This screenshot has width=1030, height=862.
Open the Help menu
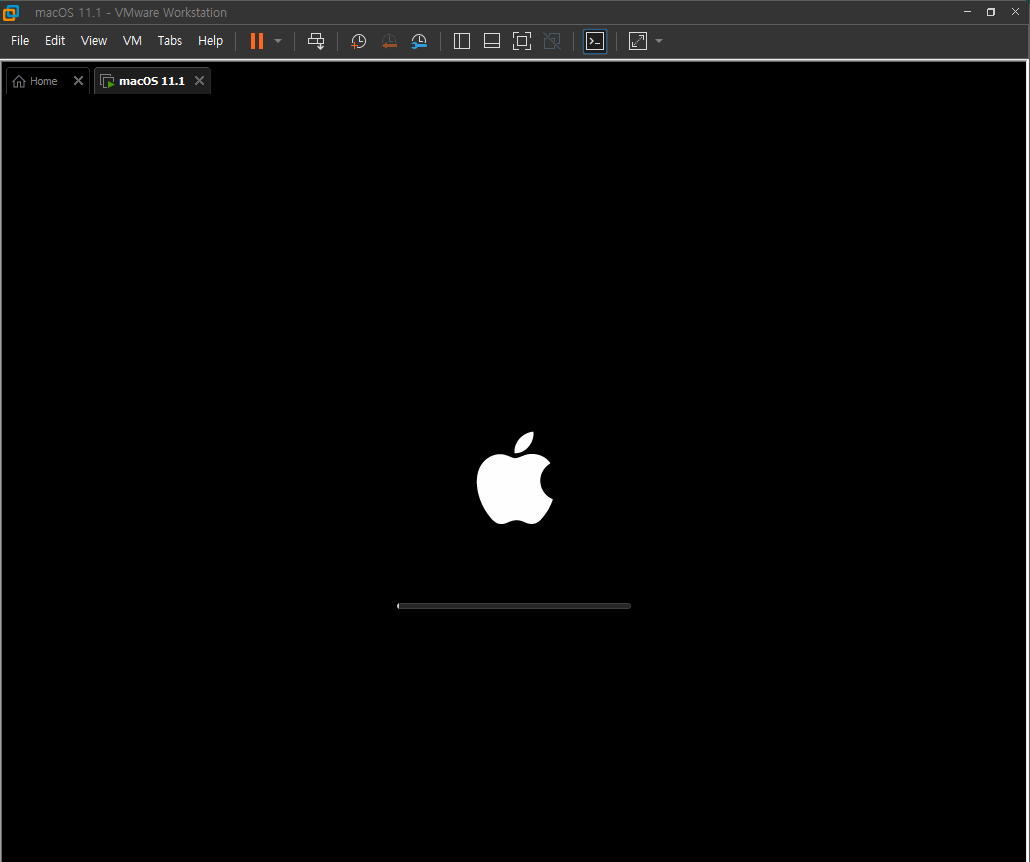[x=210, y=41]
